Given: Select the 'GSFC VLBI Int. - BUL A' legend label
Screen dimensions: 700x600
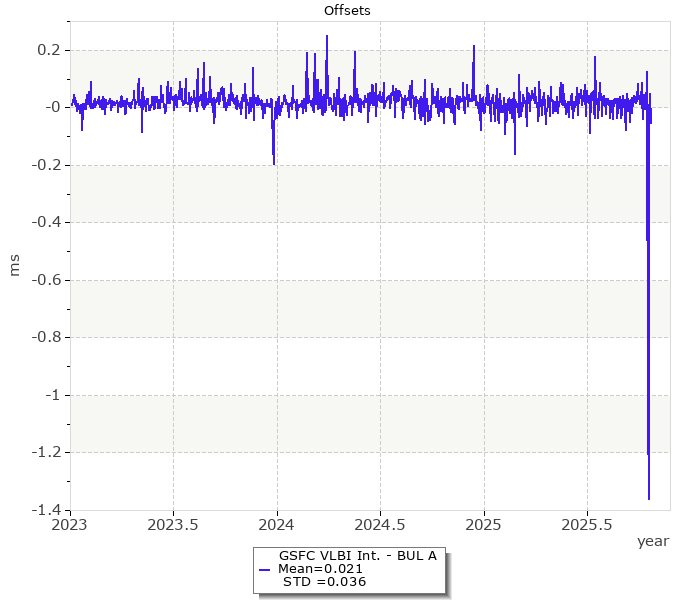Looking at the screenshot, I should 357,555.
